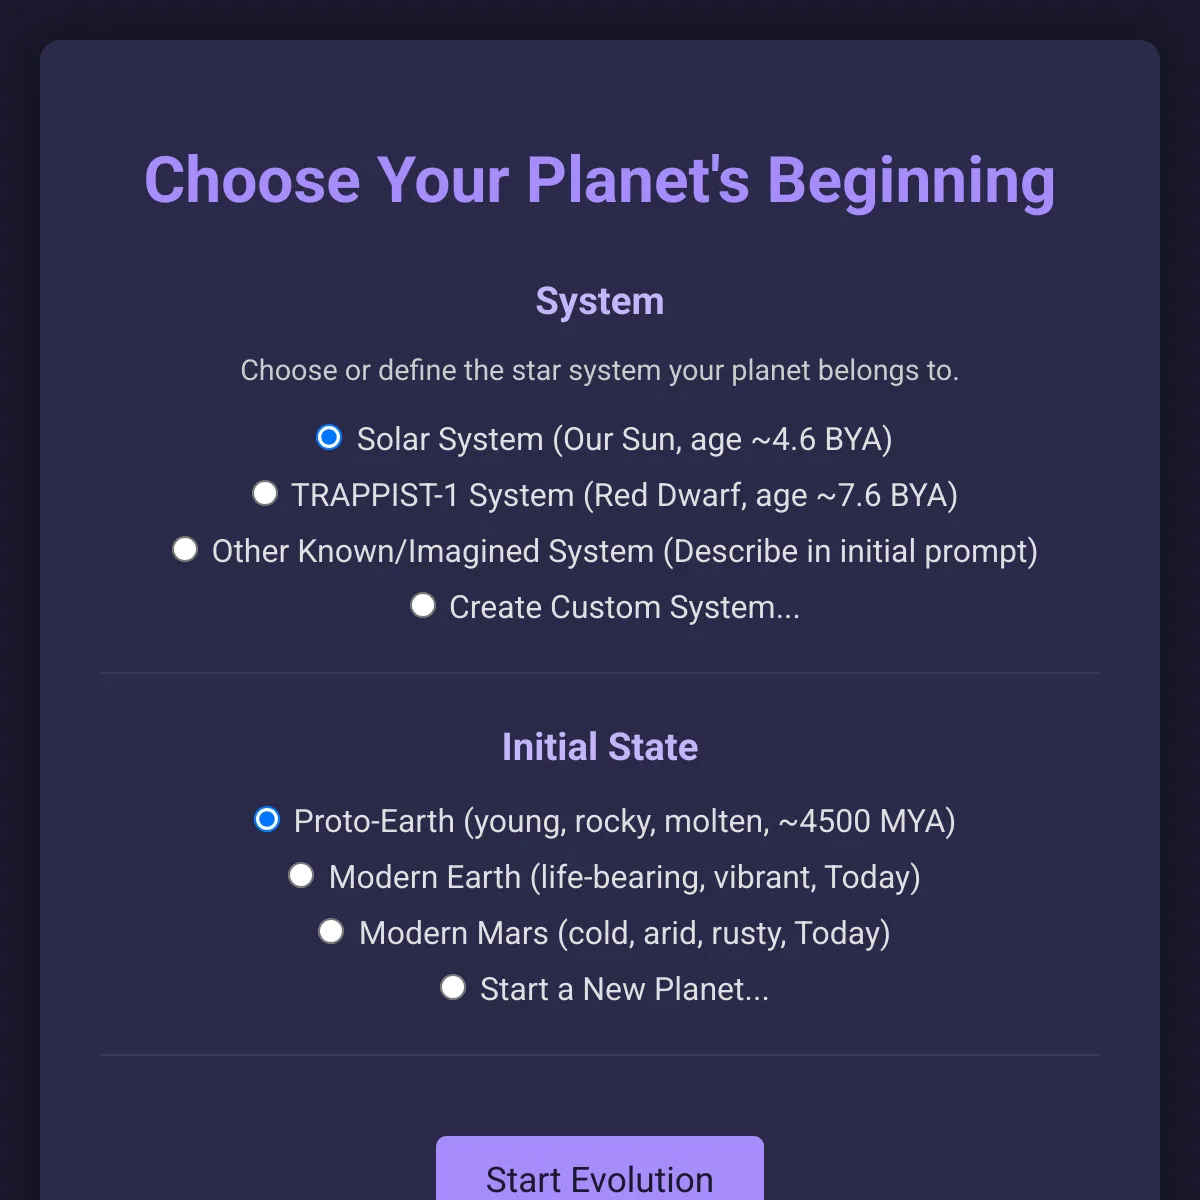Screen dimensions: 1200x1200
Task: Click the star system description sentence
Action: pos(599,370)
